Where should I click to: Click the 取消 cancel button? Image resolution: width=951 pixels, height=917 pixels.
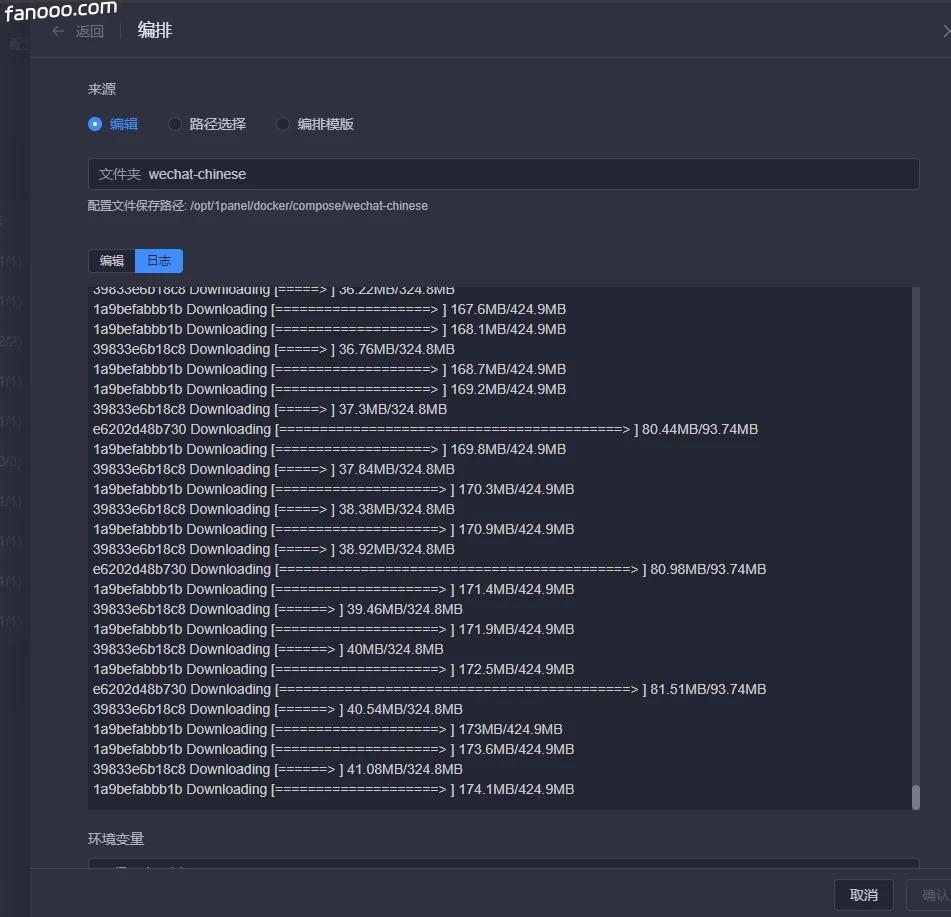(x=863, y=895)
